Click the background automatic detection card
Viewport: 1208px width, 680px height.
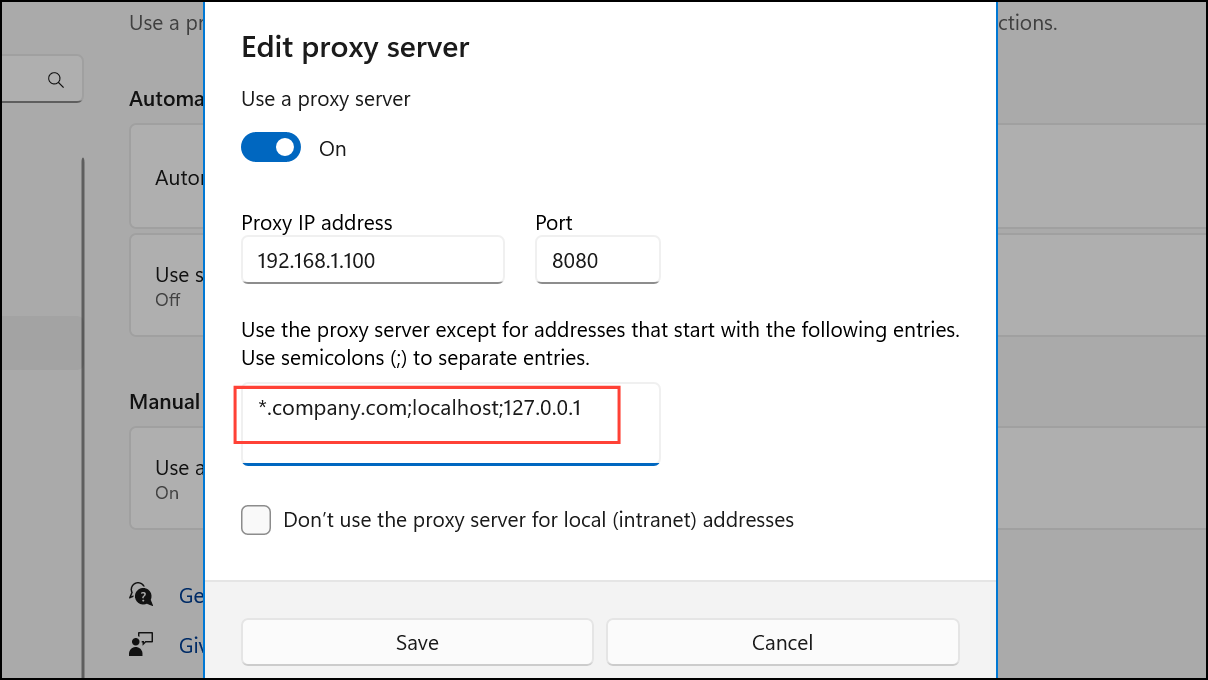pos(167,179)
